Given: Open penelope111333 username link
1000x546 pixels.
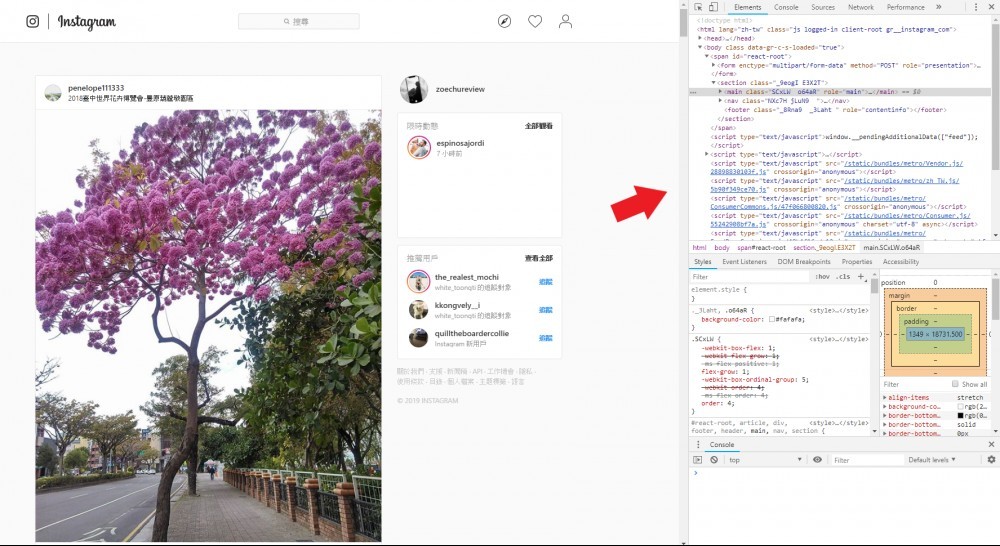Looking at the screenshot, I should (x=96, y=88).
